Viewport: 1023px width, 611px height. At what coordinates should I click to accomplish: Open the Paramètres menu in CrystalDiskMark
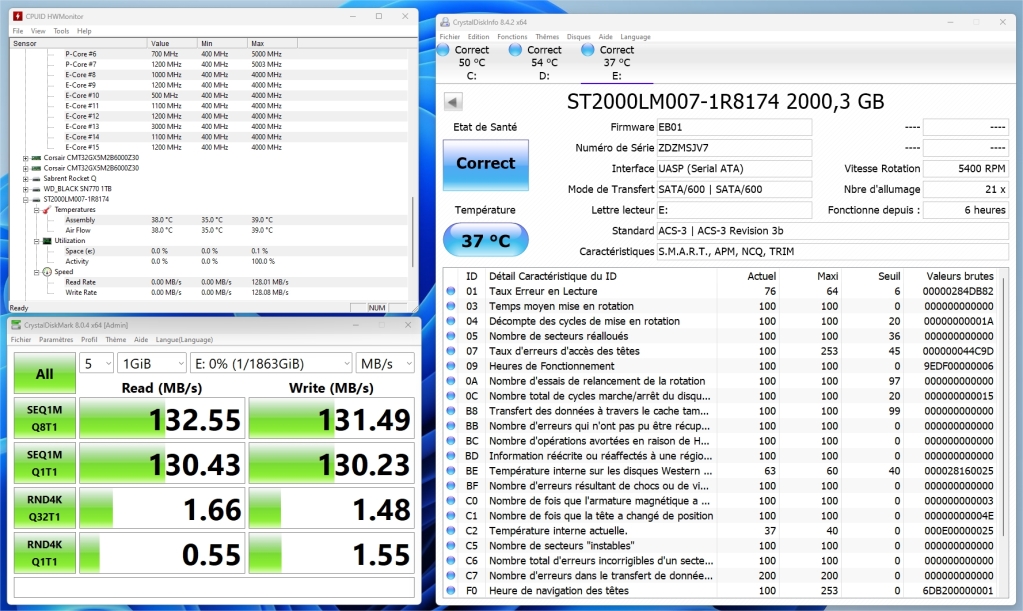56,339
